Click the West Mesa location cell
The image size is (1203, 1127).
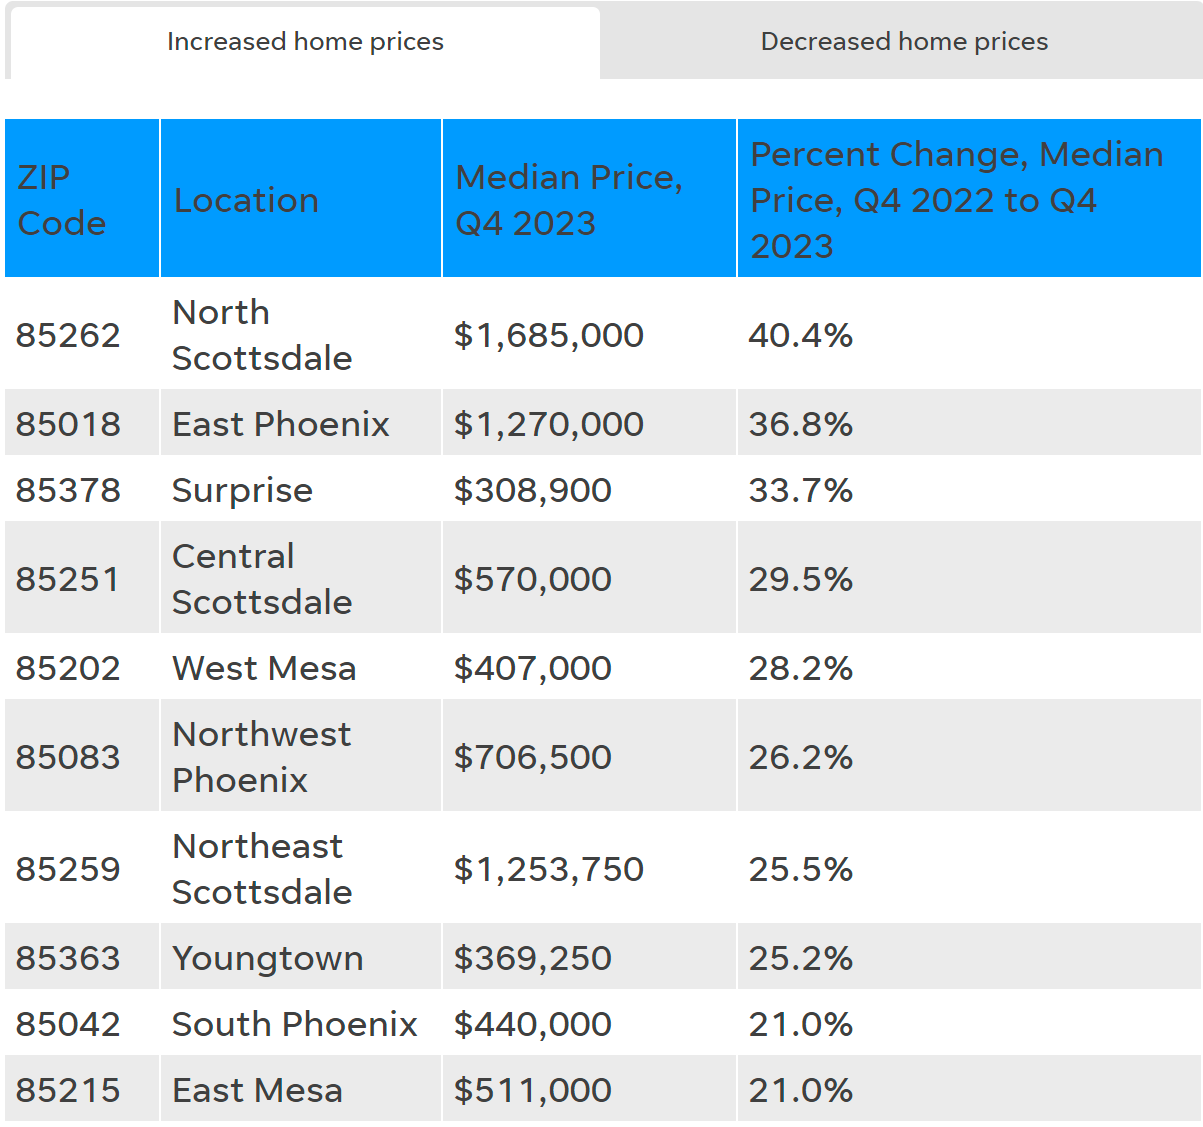[264, 668]
